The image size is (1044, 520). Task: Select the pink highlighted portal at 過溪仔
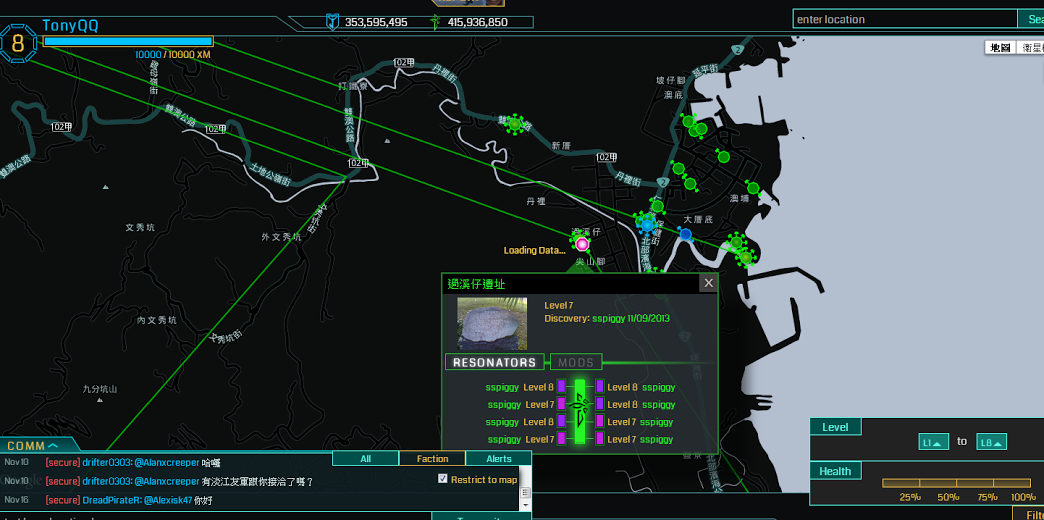pos(583,244)
